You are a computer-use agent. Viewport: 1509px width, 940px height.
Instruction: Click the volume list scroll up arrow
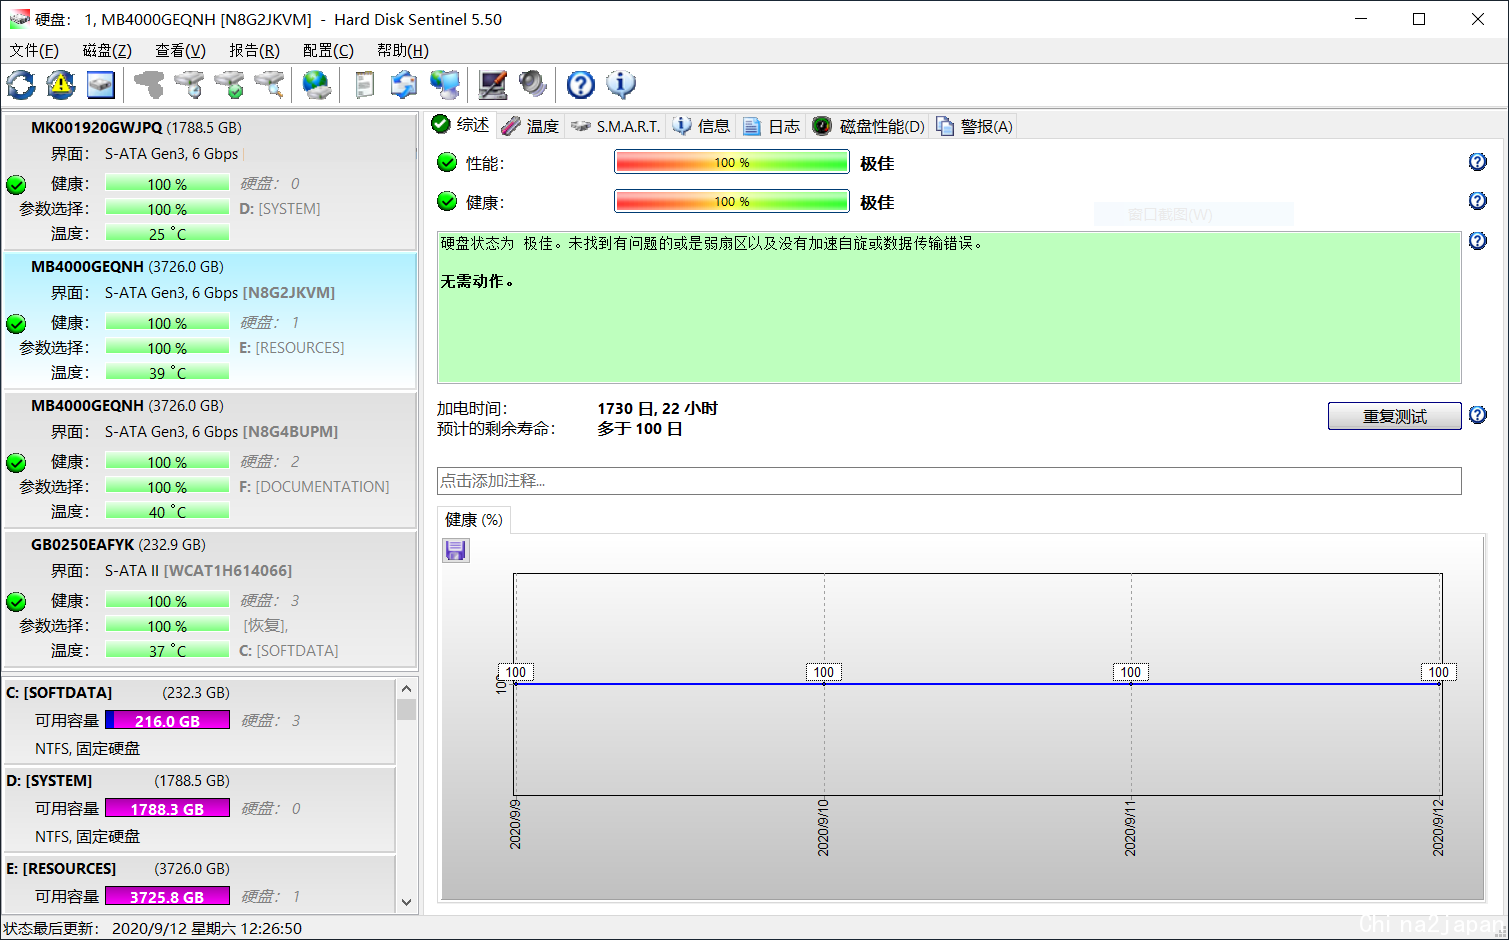tap(406, 688)
